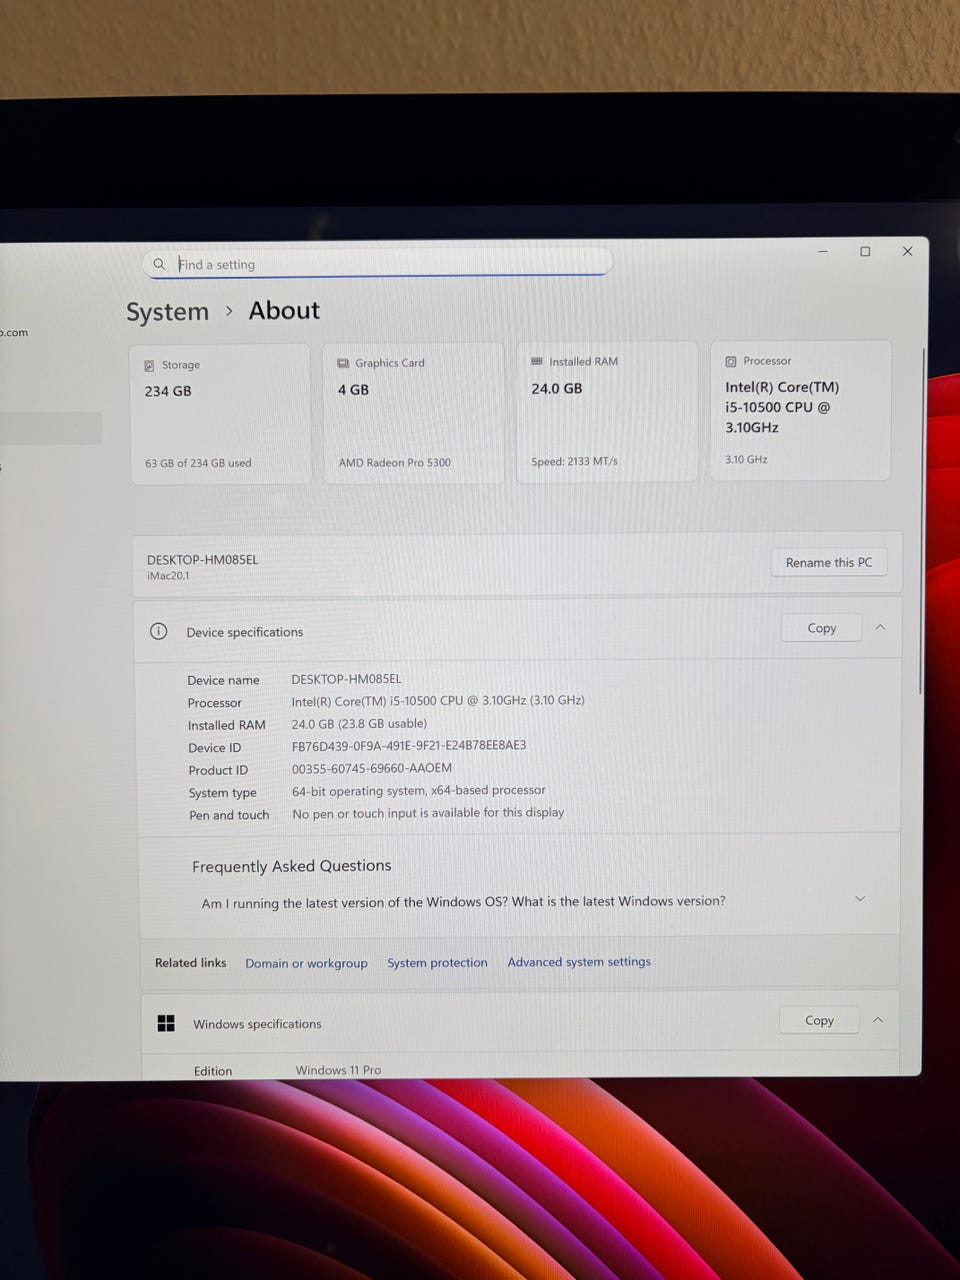Open the Graphics Card info card
The width and height of the screenshot is (960, 1280).
[413, 413]
